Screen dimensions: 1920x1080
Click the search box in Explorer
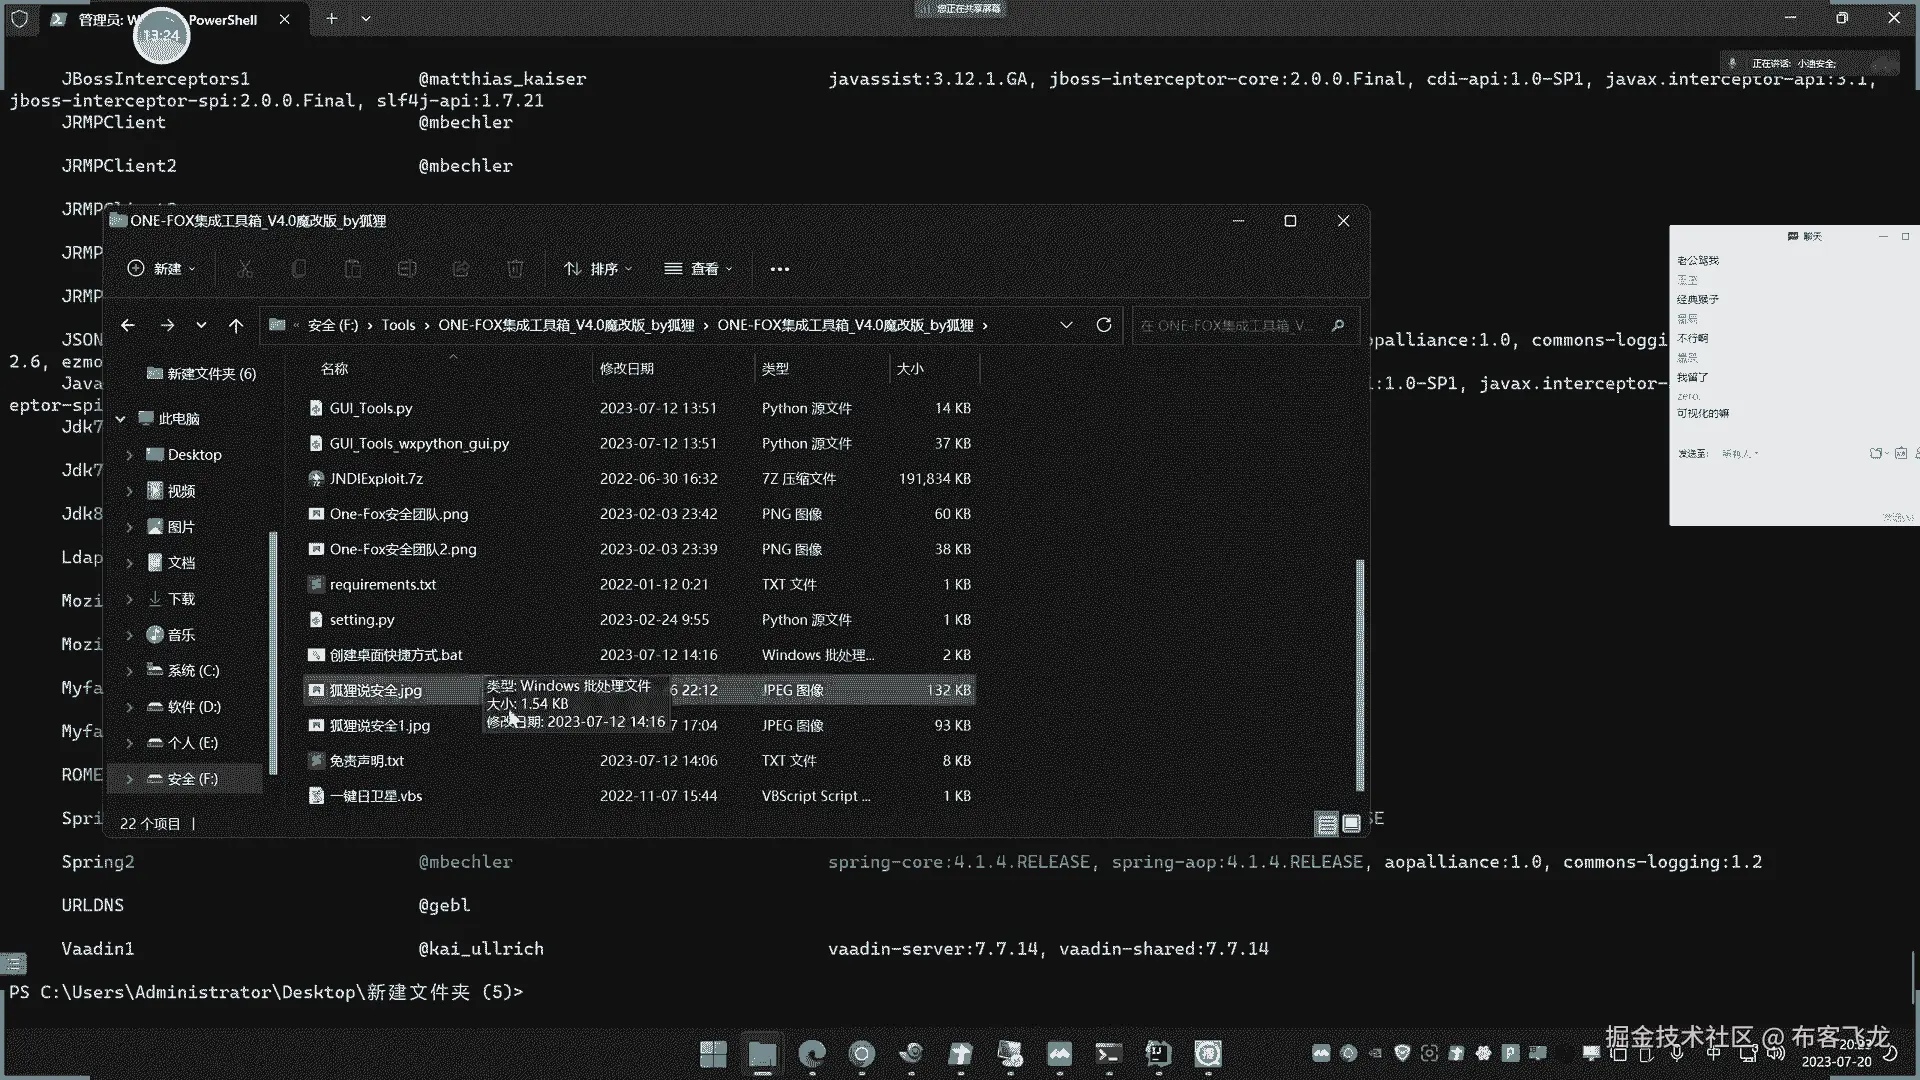tap(1228, 325)
